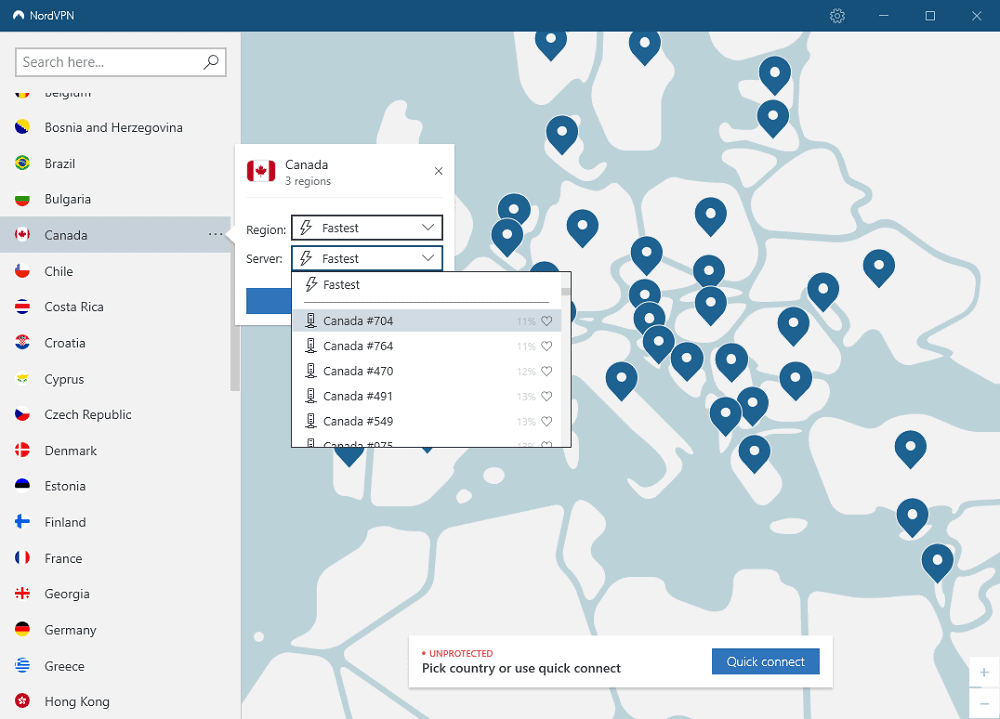Click the Canada flag in popup header
Viewport: 1000px width, 719px height.
tap(261, 171)
